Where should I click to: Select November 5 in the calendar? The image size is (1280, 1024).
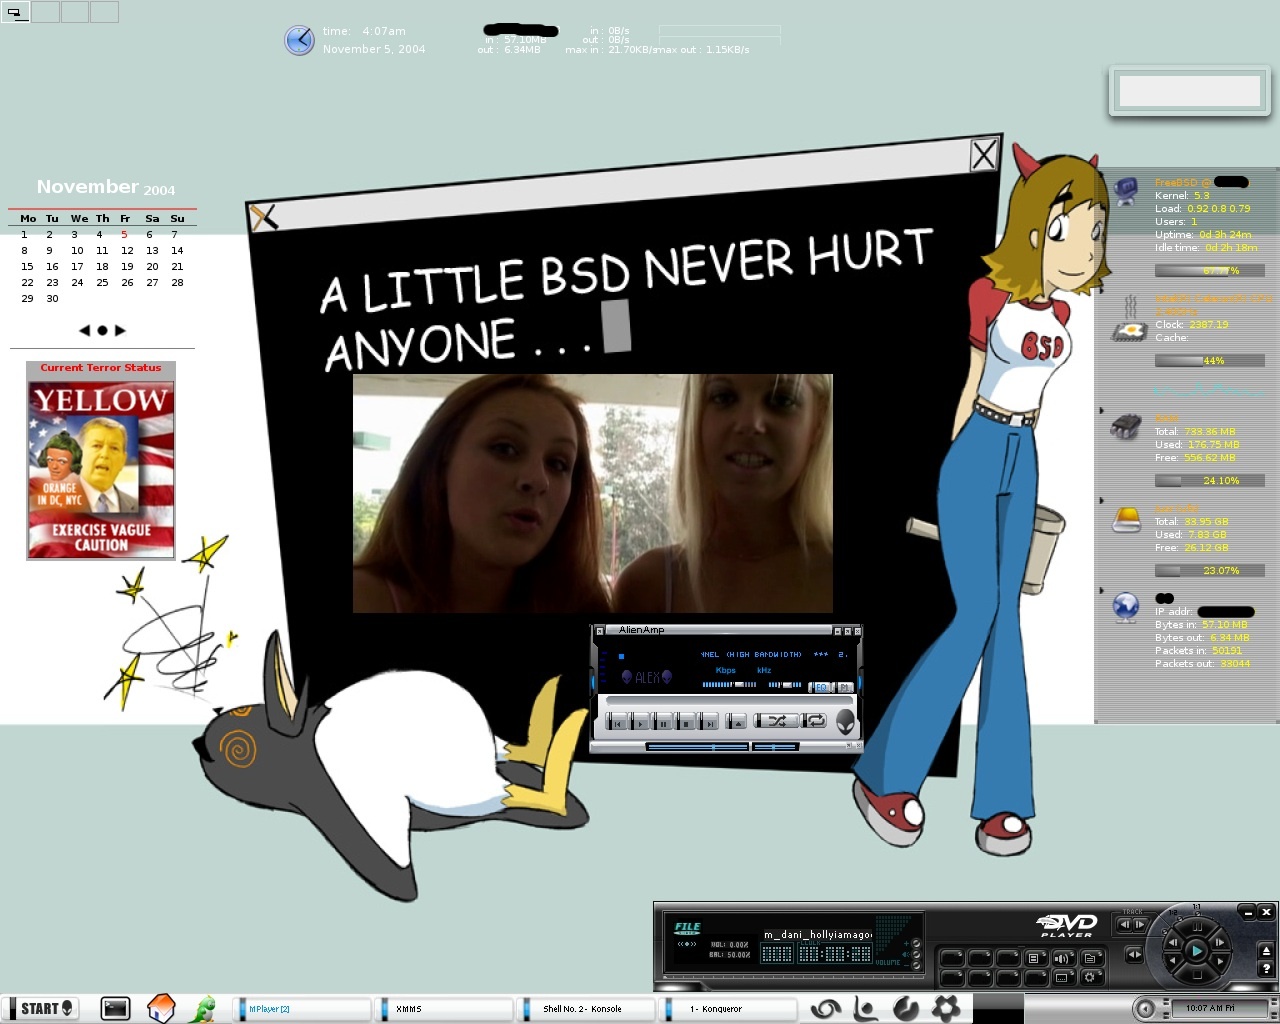pyautogui.click(x=124, y=234)
